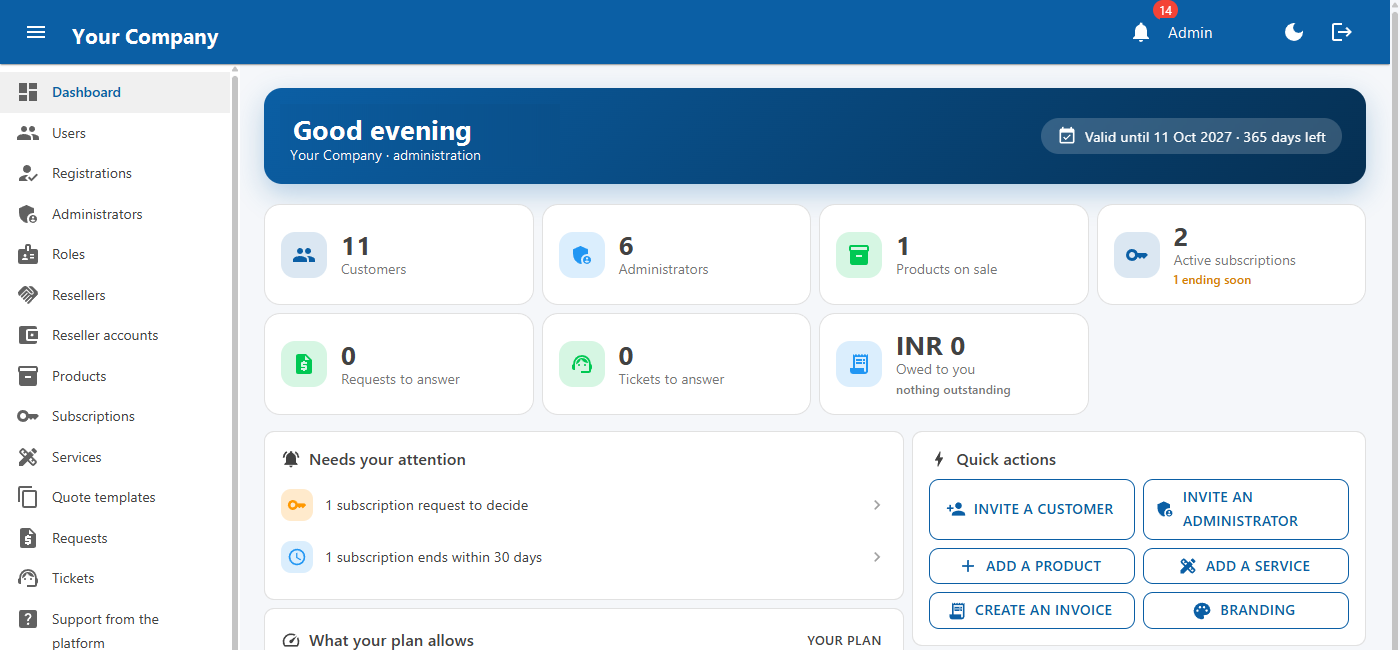Select Services from the sidebar
The height and width of the screenshot is (650, 1400).
115,457
